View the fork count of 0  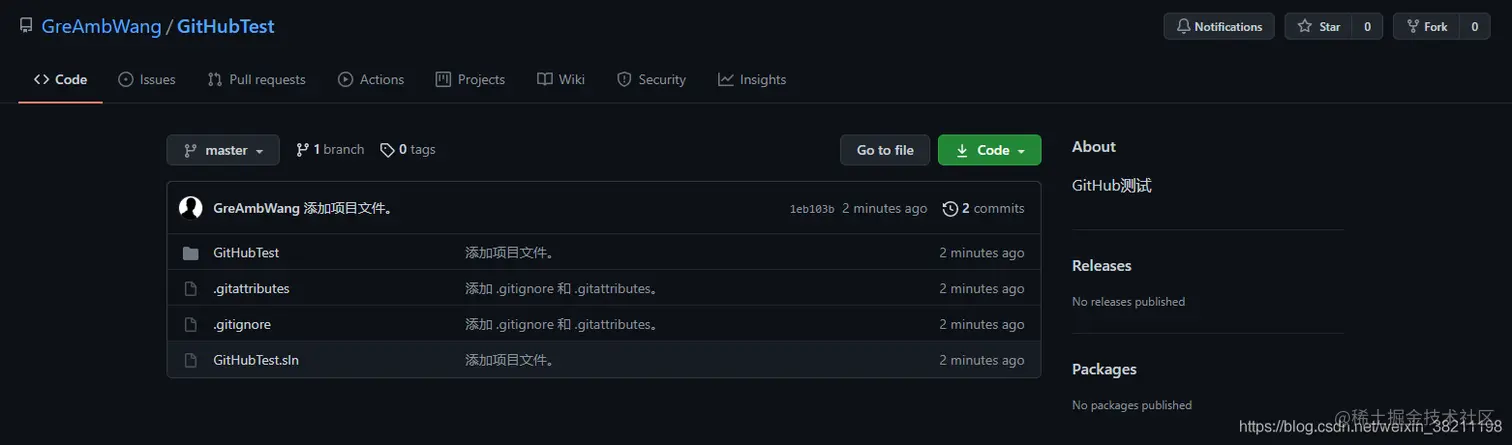tap(1474, 27)
